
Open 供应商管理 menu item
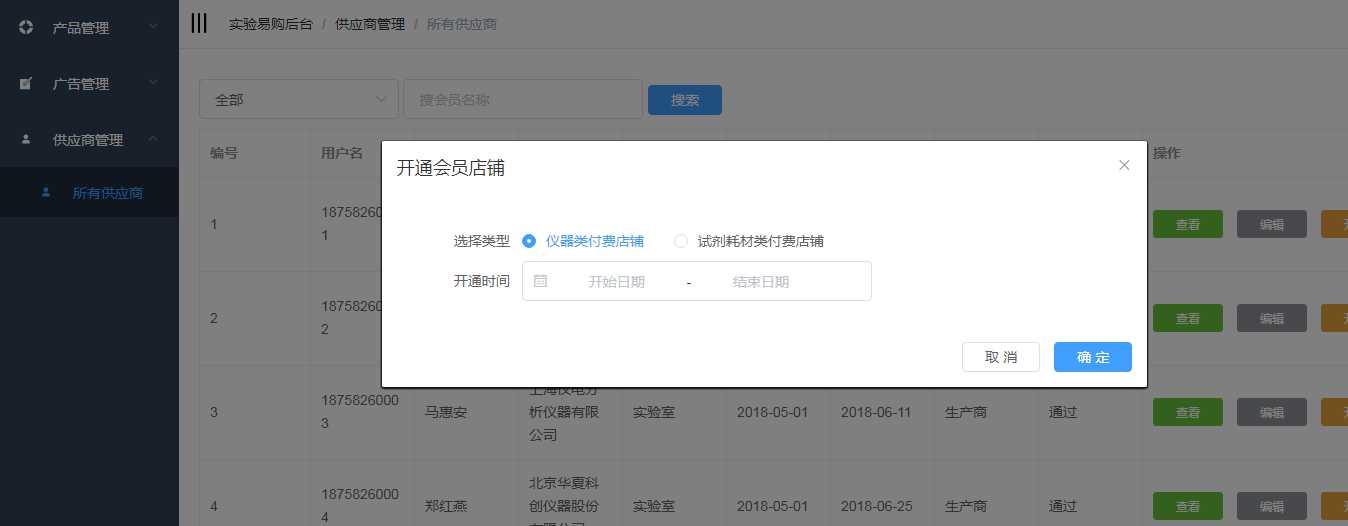[x=89, y=140]
